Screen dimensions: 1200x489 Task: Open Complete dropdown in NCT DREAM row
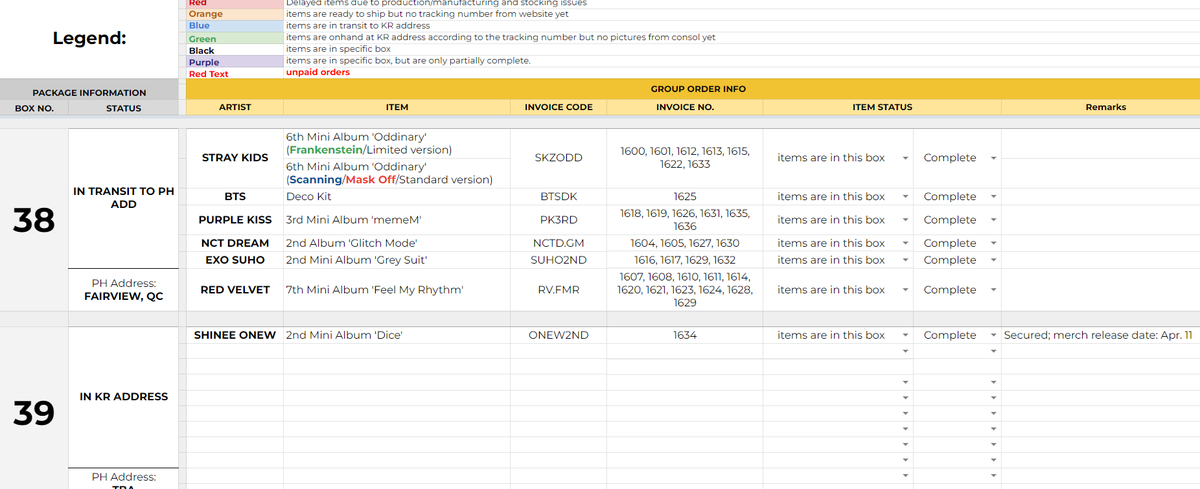pyautogui.click(x=993, y=243)
